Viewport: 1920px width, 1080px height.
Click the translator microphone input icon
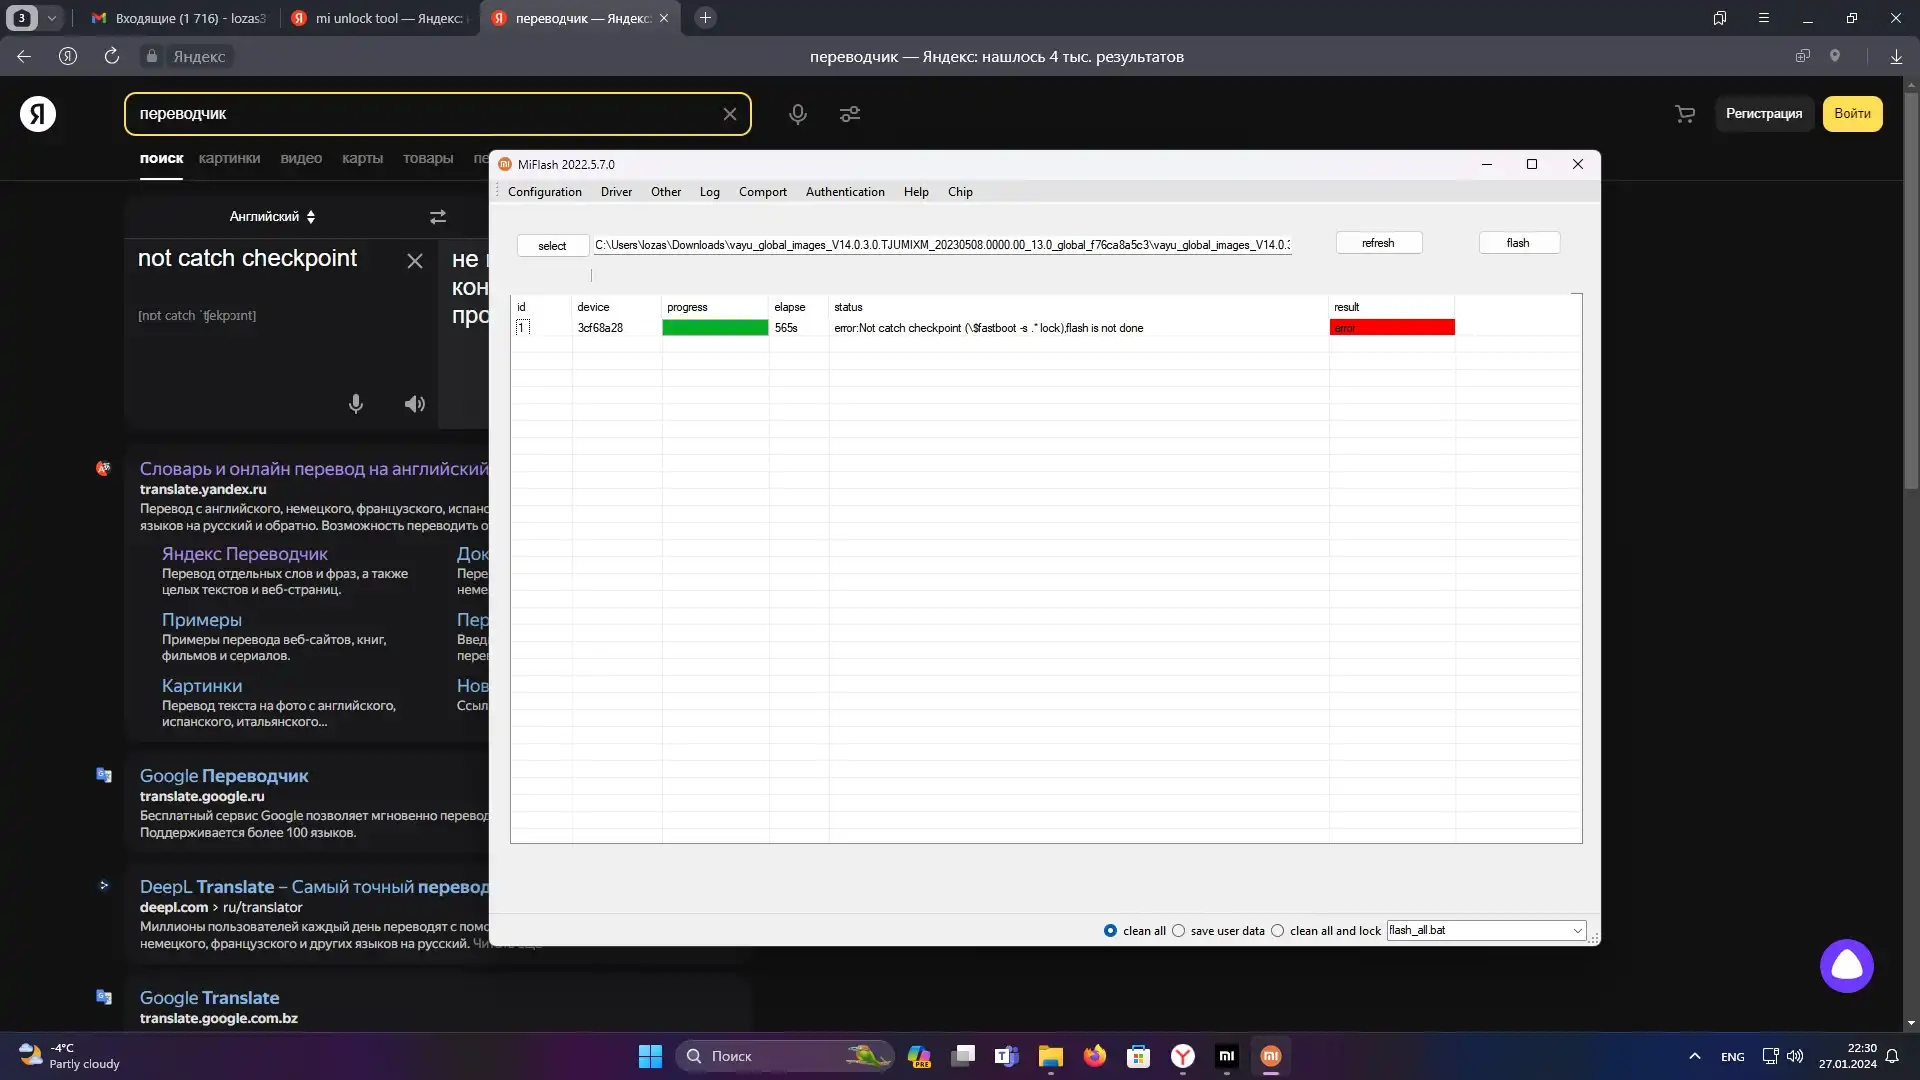356,404
